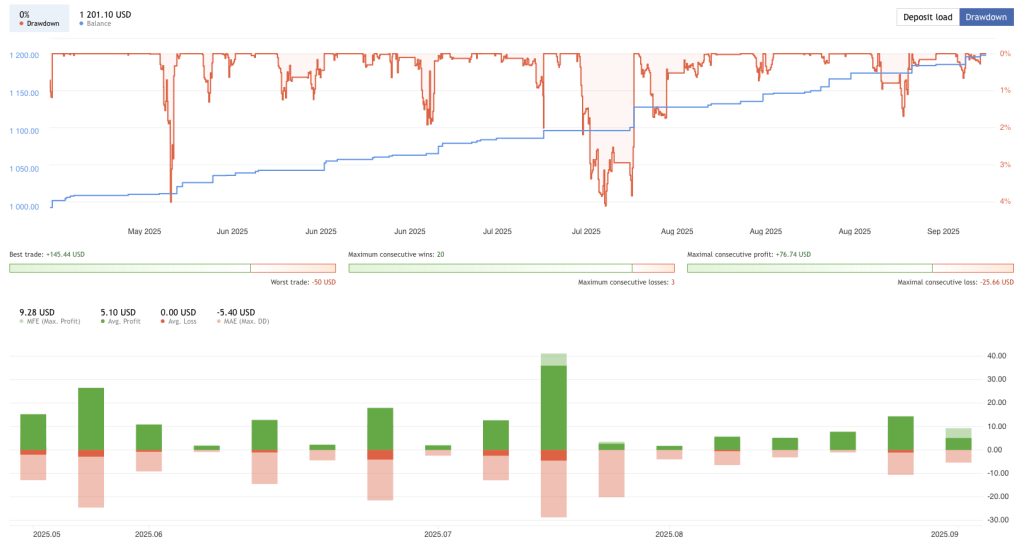
Task: Click the red Worst trade bar segment
Action: coord(293,267)
